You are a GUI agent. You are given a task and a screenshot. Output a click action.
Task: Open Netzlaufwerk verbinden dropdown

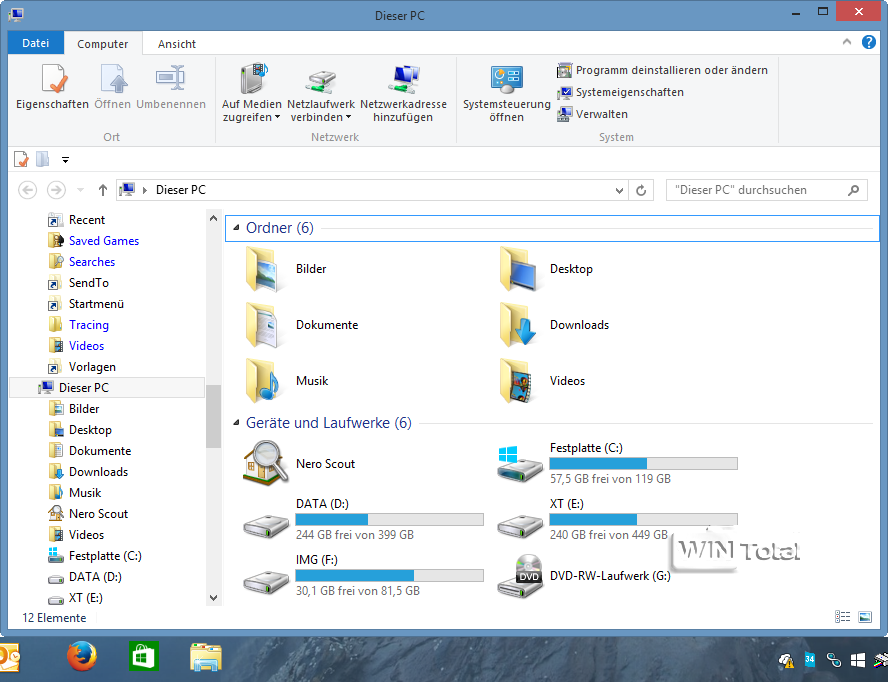pyautogui.click(x=321, y=93)
